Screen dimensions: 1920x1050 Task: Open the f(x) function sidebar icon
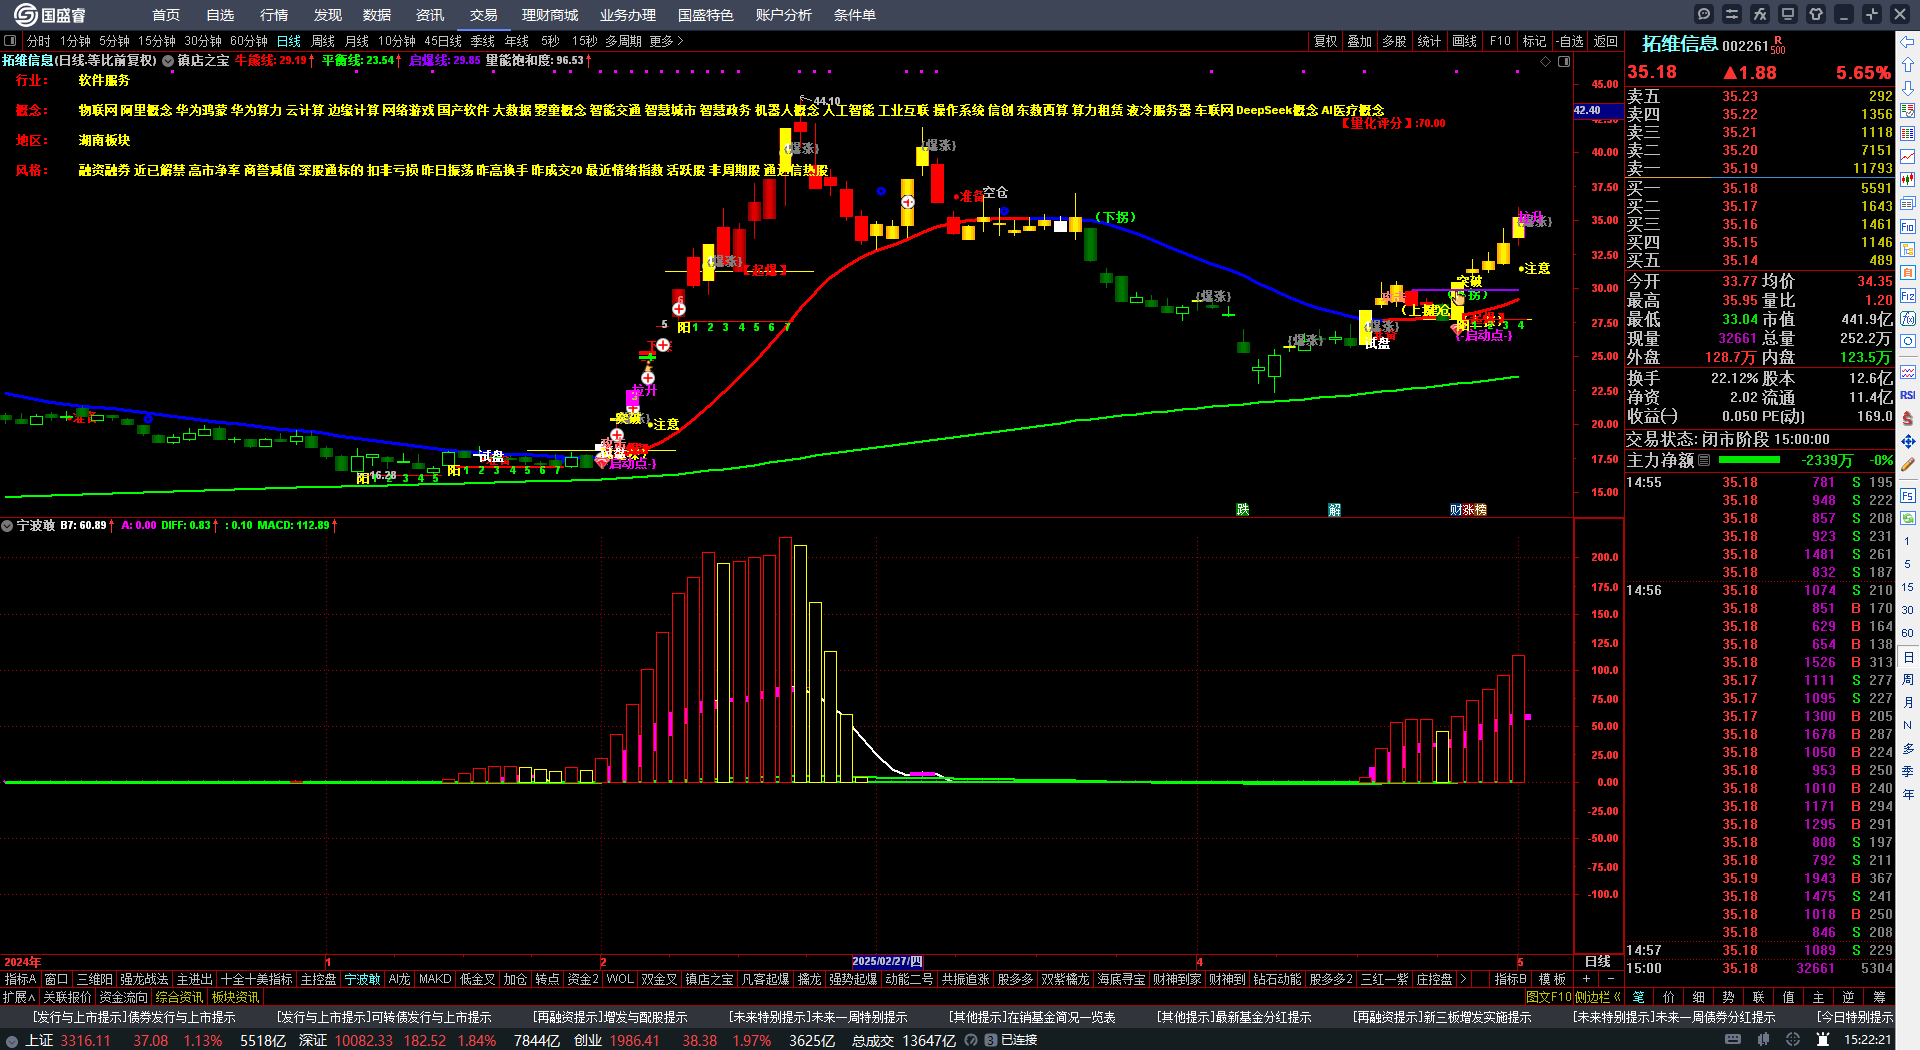(1908, 319)
